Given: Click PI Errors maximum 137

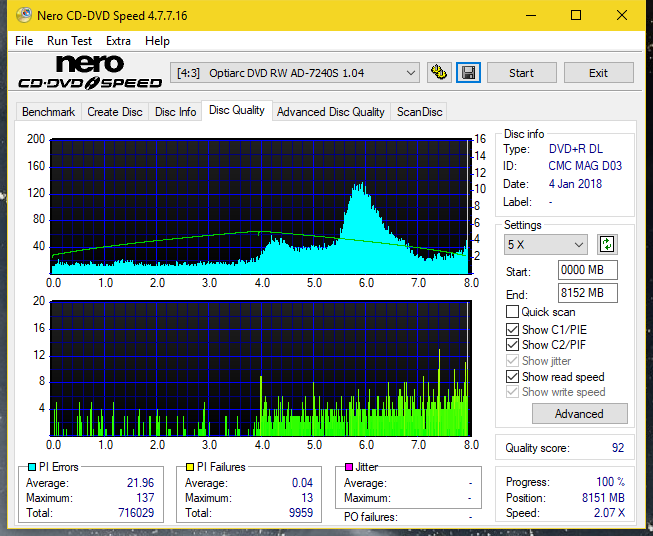Looking at the screenshot, I should [x=145, y=498].
